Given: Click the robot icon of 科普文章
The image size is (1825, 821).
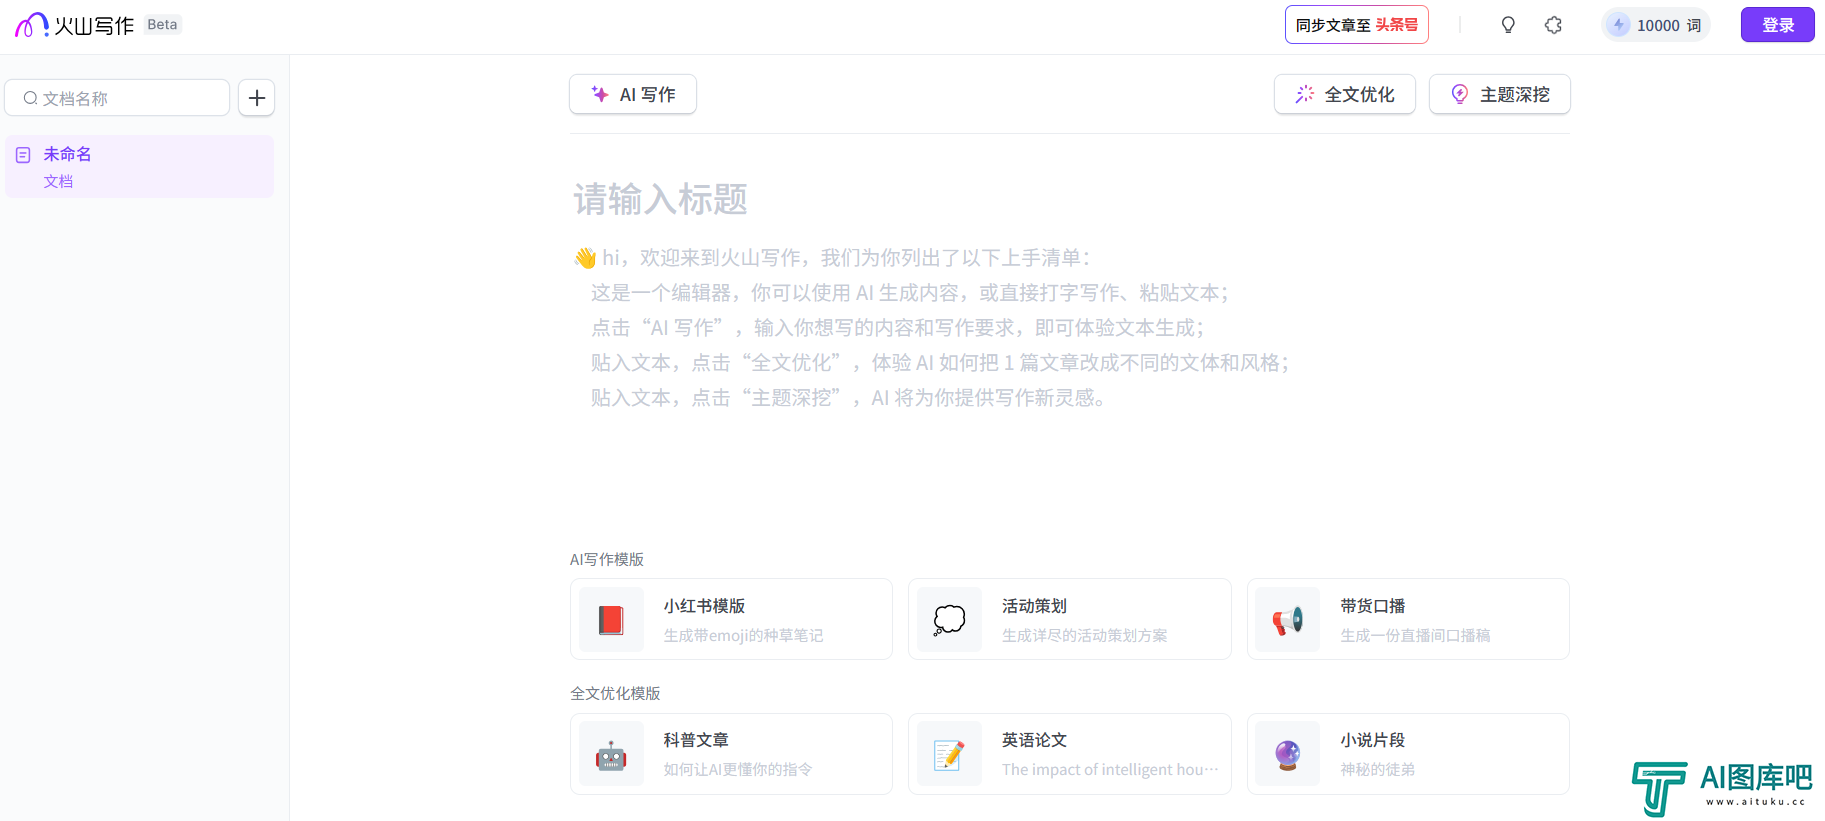Looking at the screenshot, I should (x=611, y=755).
